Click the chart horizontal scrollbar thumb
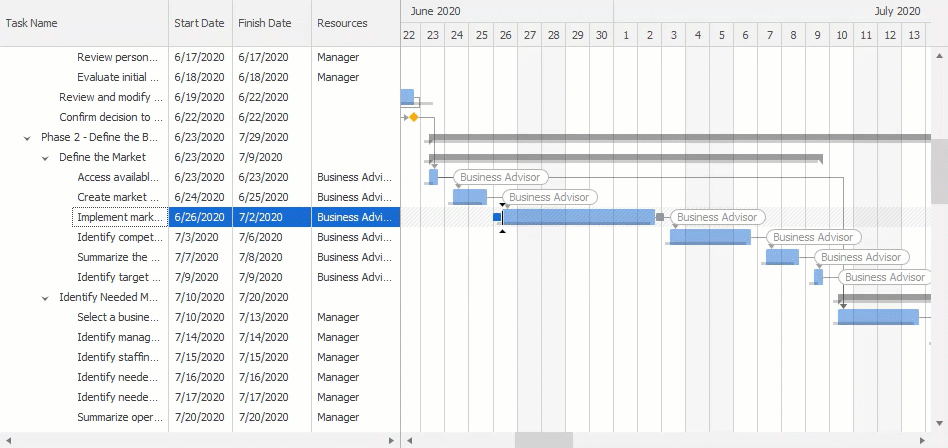This screenshot has height=448, width=948. pos(544,440)
